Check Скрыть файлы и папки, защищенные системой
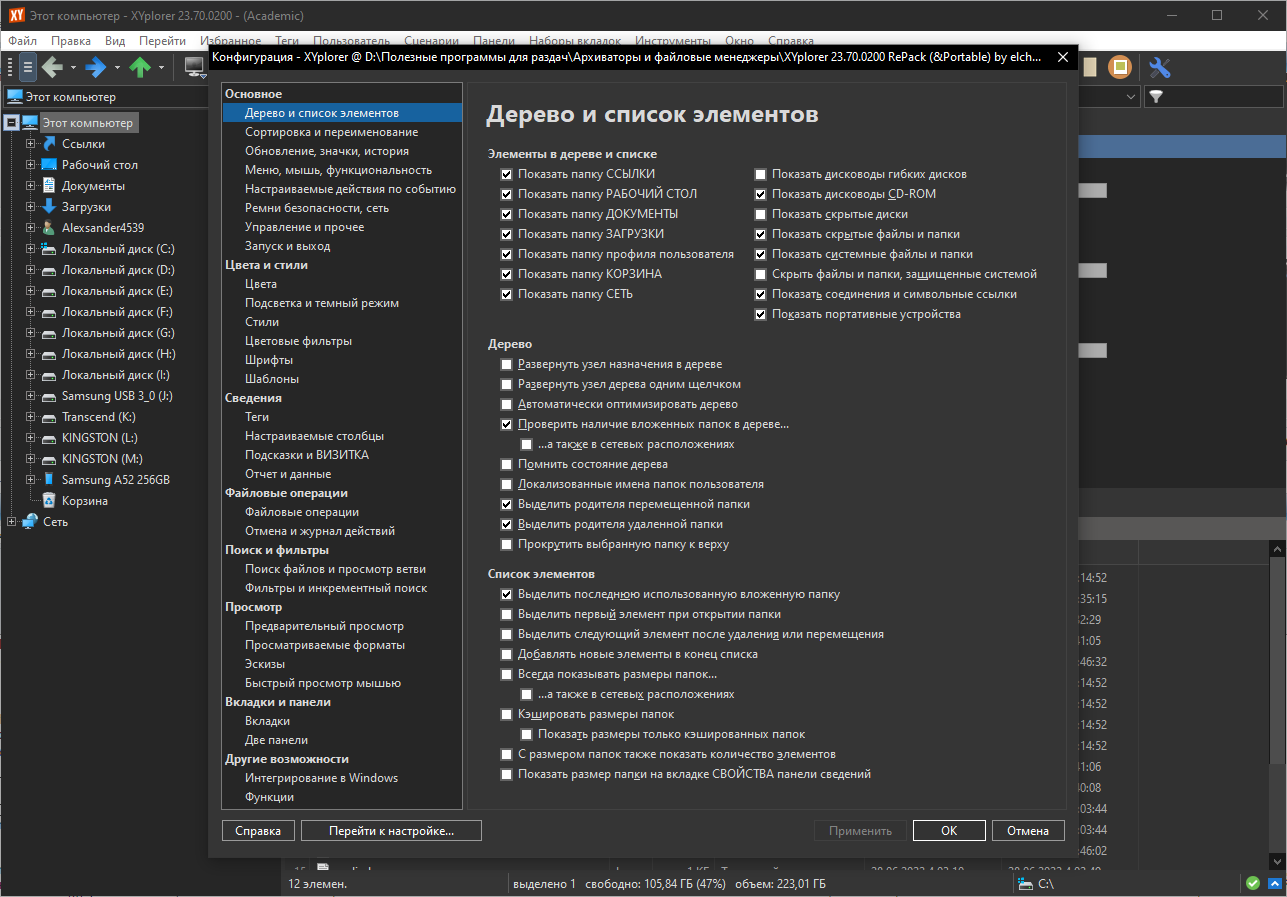This screenshot has width=1287, height=897. [x=761, y=274]
